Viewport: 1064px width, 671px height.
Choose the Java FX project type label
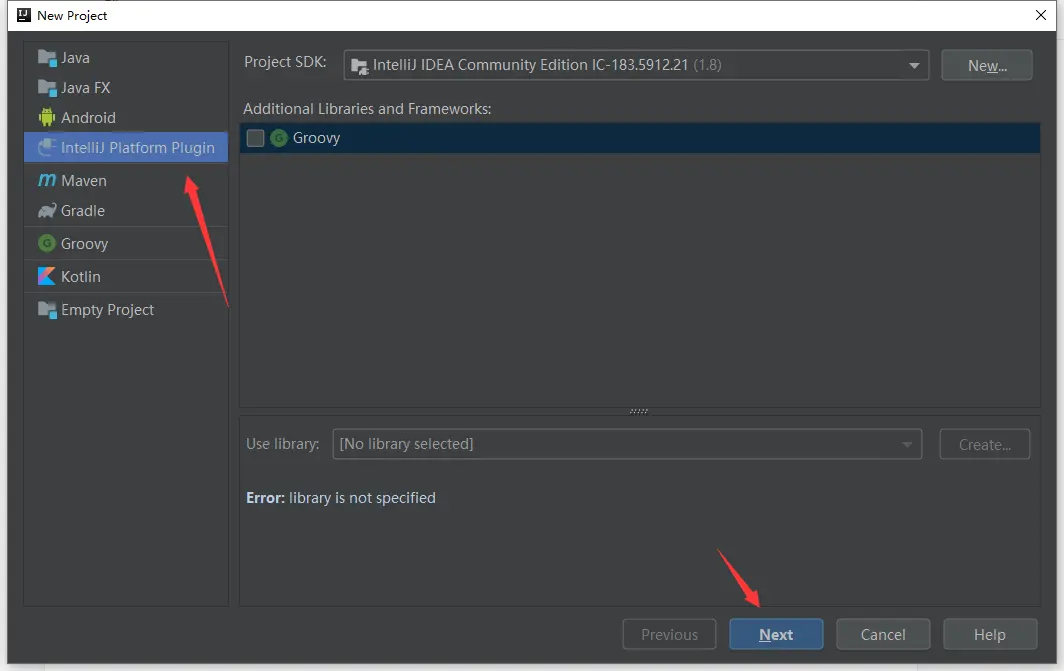pos(86,88)
